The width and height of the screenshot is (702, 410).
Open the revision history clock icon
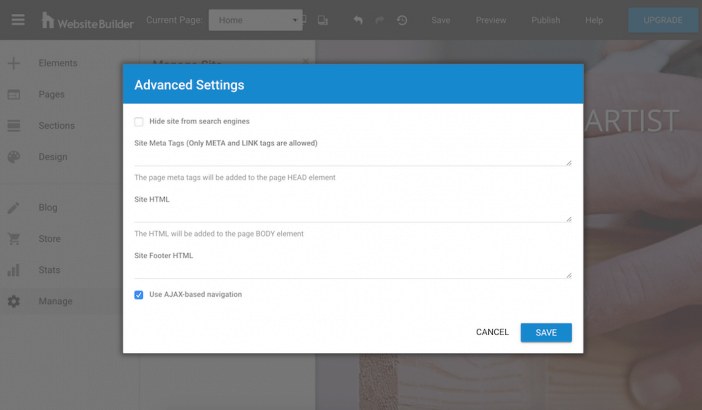pyautogui.click(x=402, y=20)
